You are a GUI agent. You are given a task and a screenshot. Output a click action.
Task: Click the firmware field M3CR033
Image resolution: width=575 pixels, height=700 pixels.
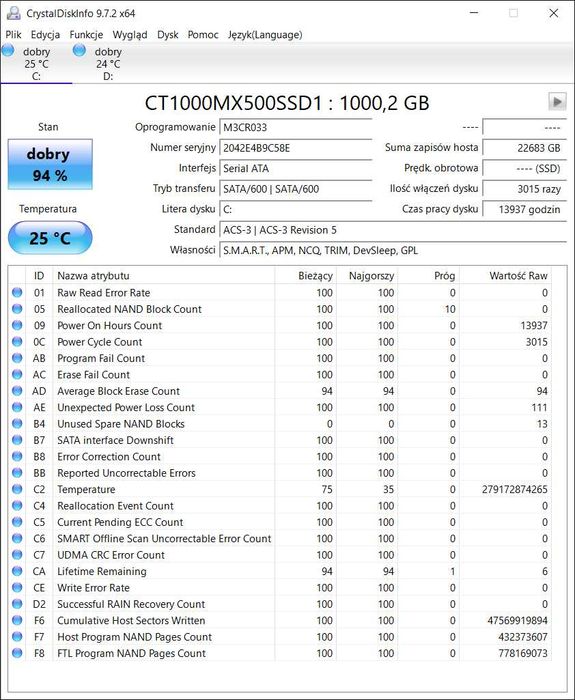point(296,127)
